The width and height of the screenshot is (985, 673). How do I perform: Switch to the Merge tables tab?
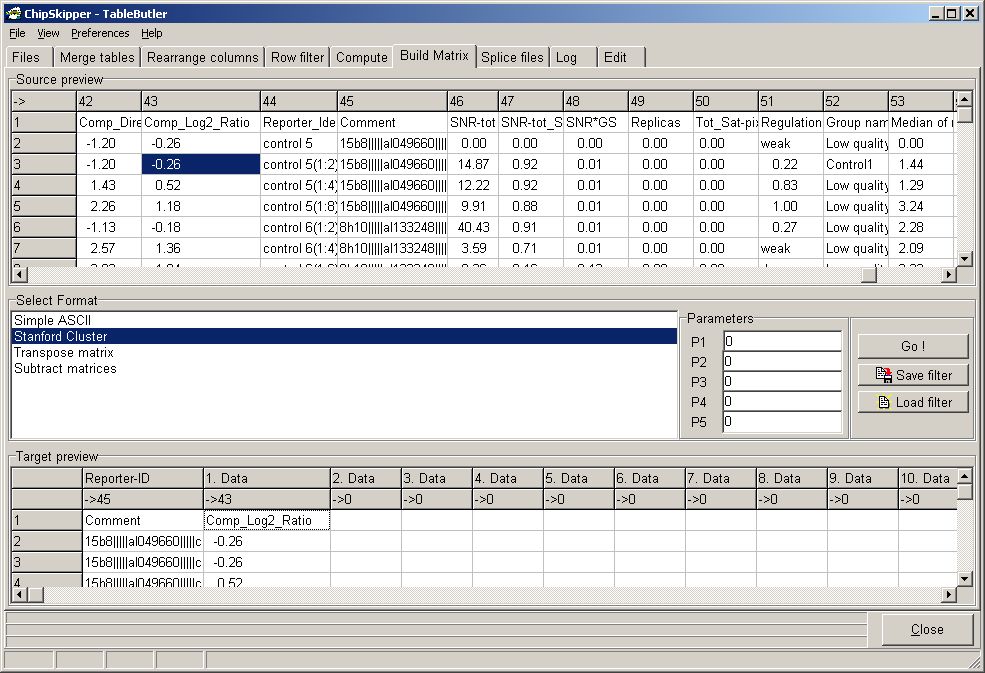tap(96, 57)
